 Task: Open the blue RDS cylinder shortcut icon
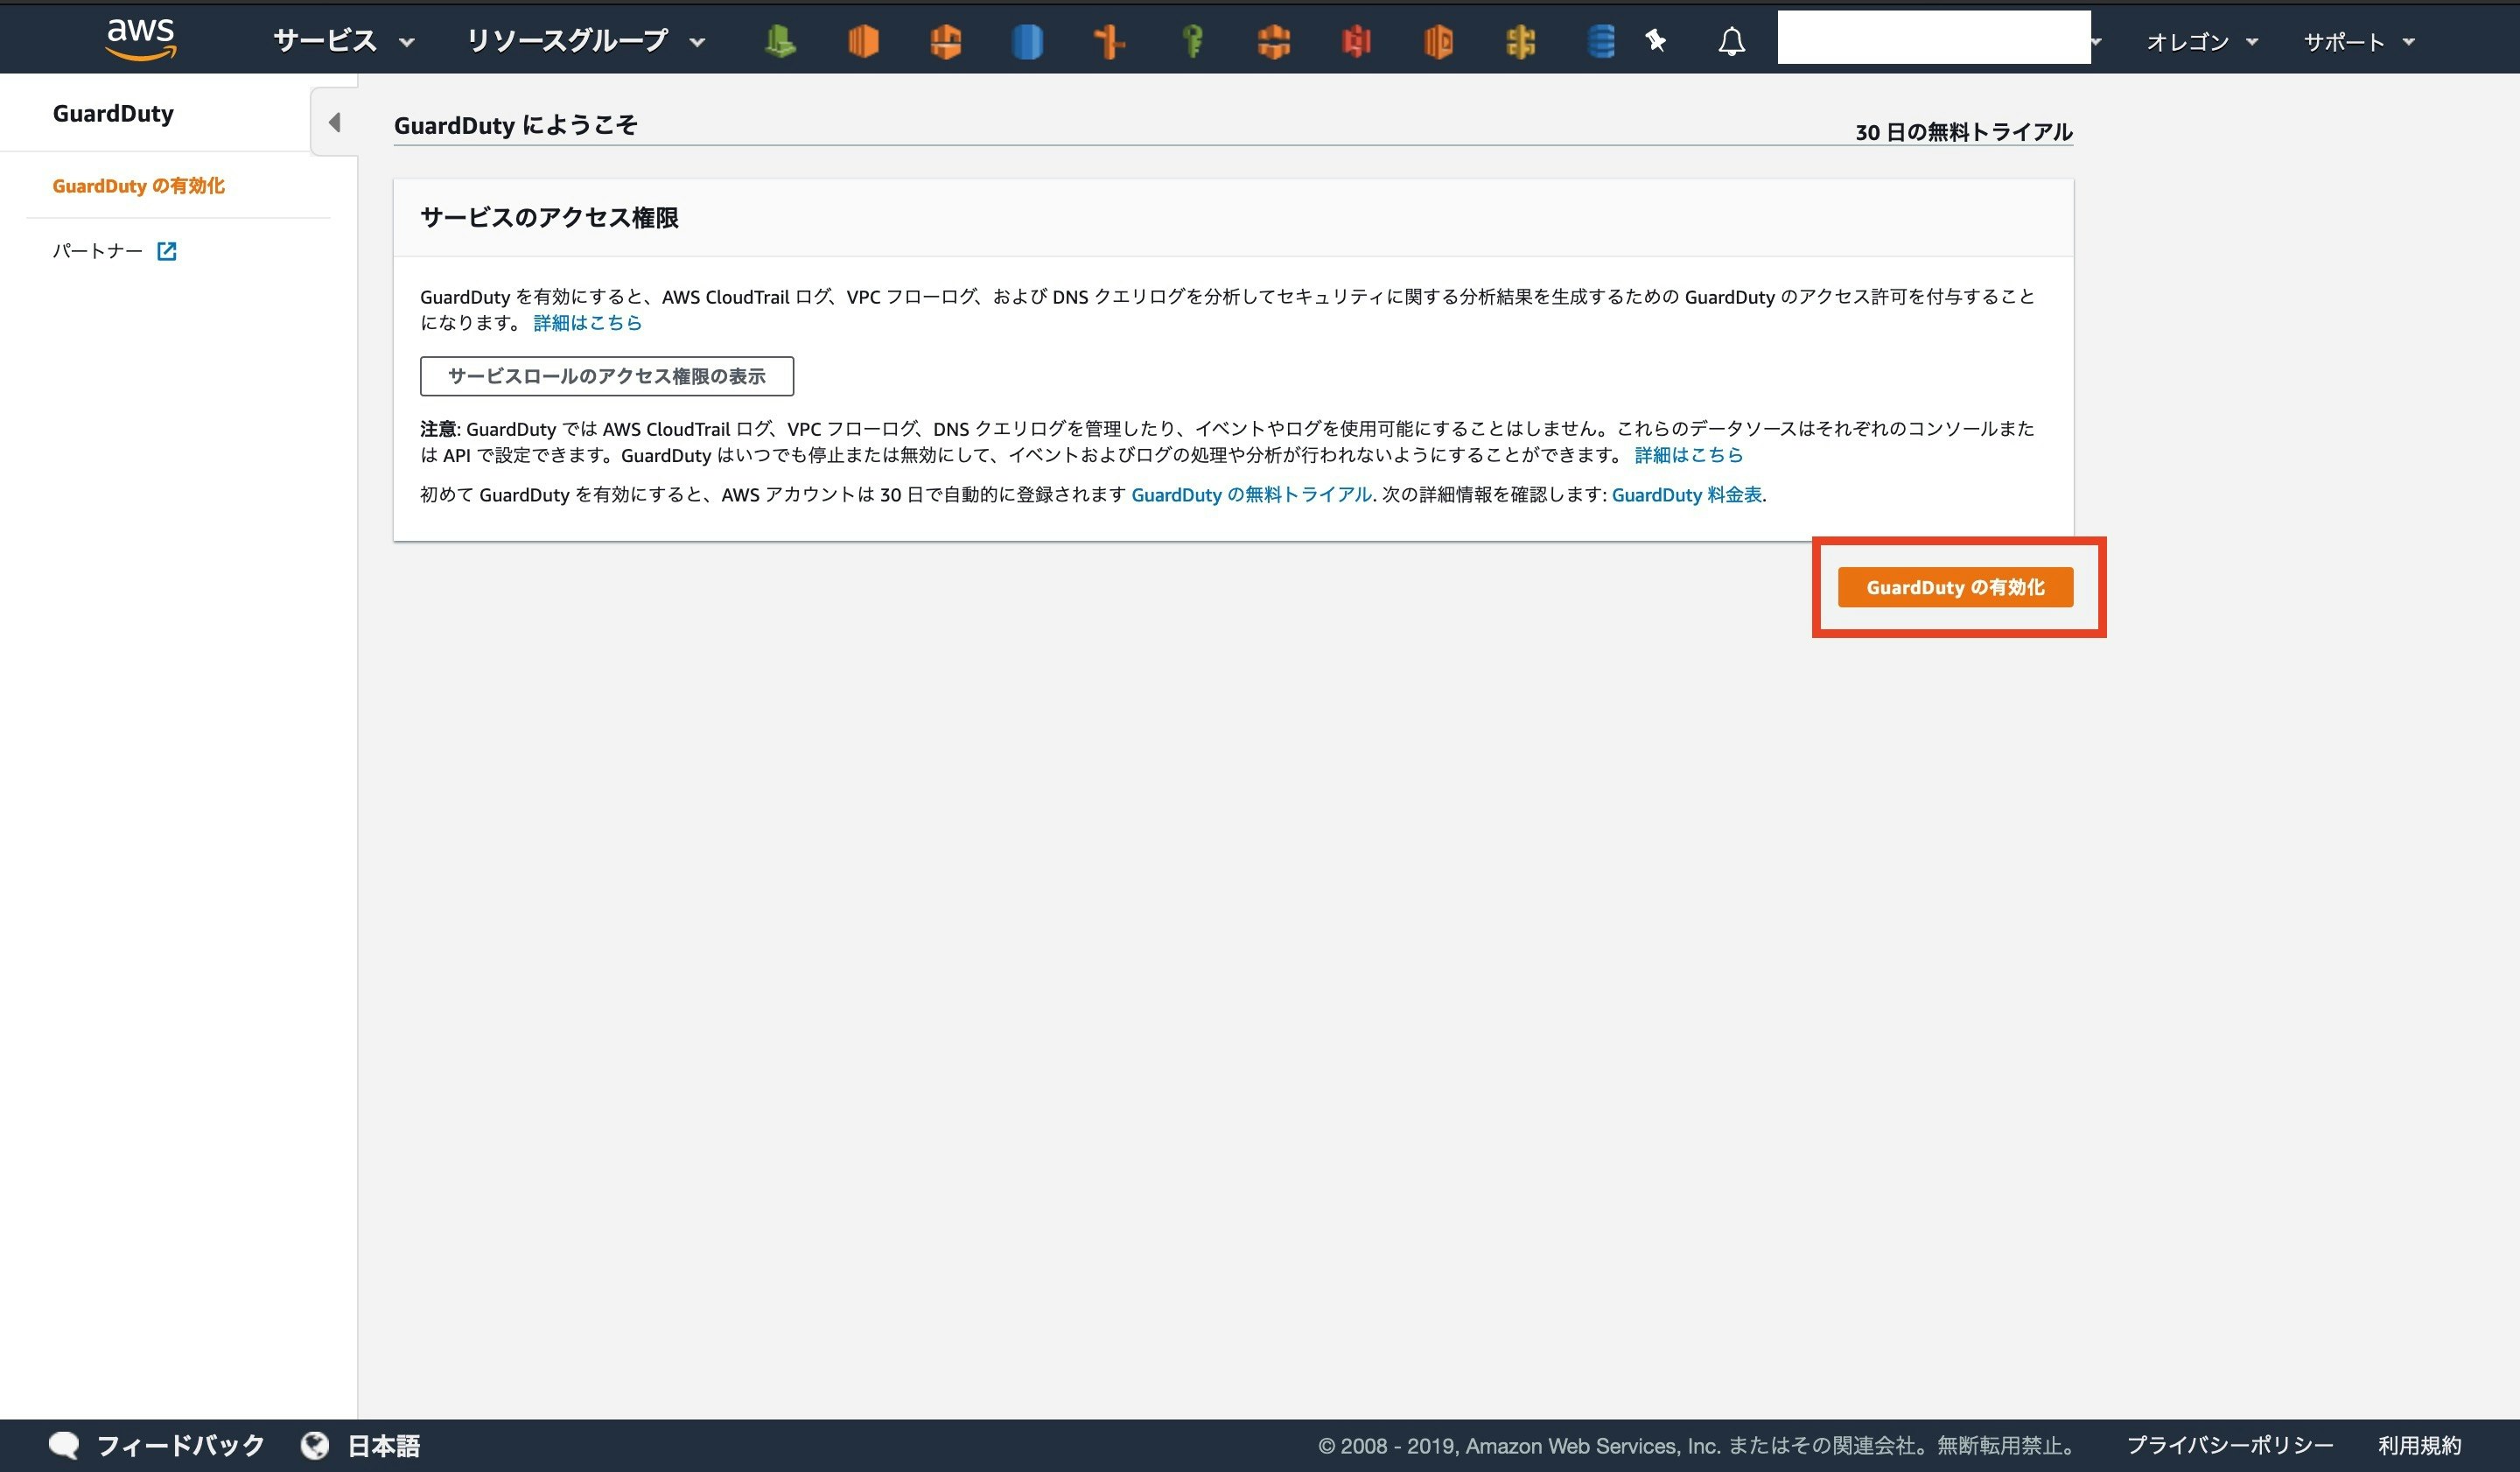click(x=1027, y=41)
